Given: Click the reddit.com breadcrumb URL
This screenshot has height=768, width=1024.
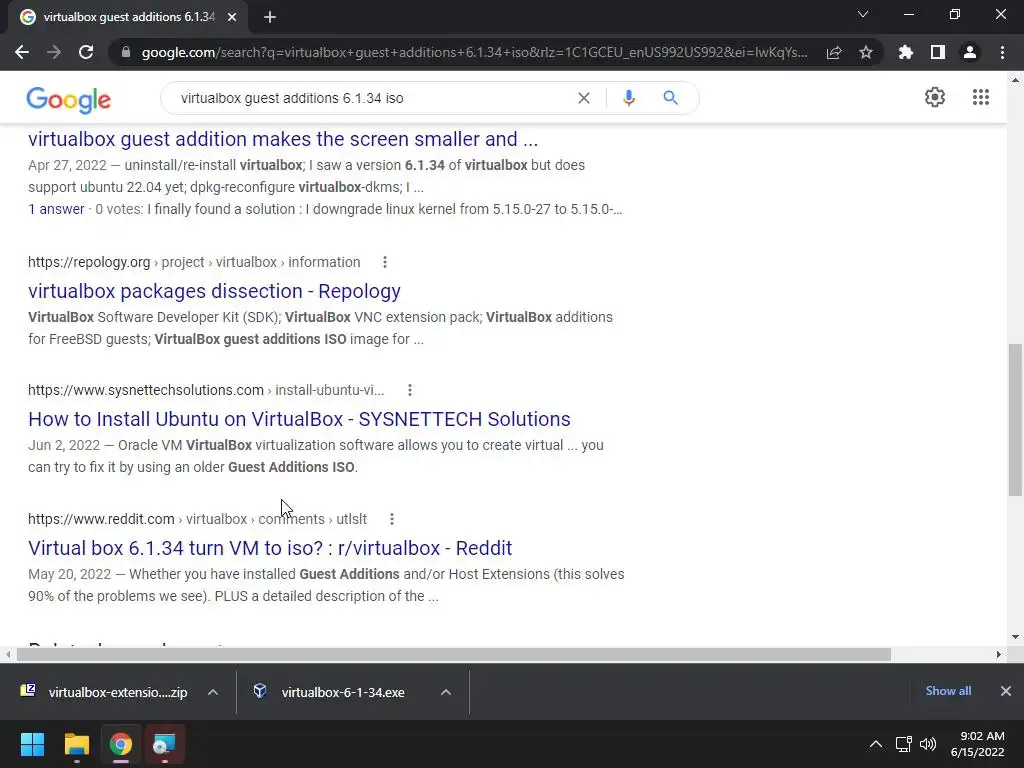Looking at the screenshot, I should click(197, 519).
